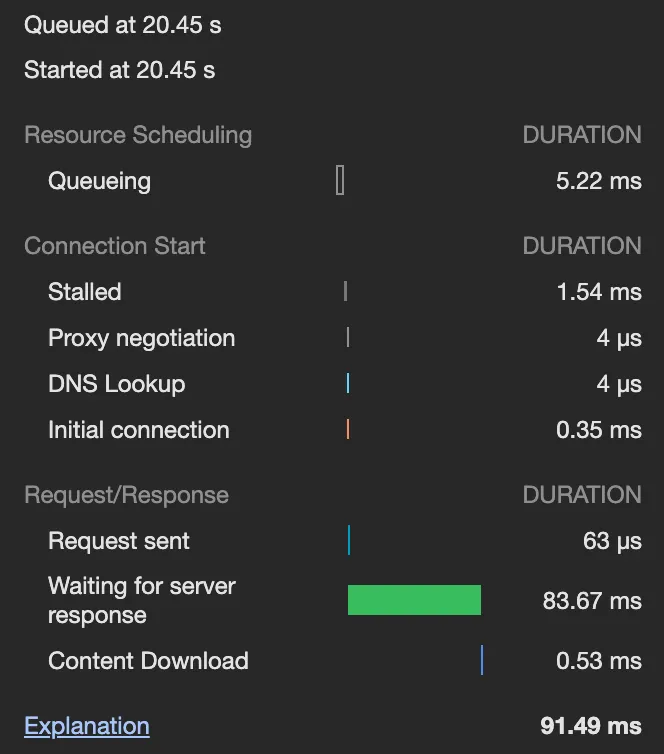Click the Queueing 5.22 ms duration
This screenshot has width=664, height=754.
599,181
